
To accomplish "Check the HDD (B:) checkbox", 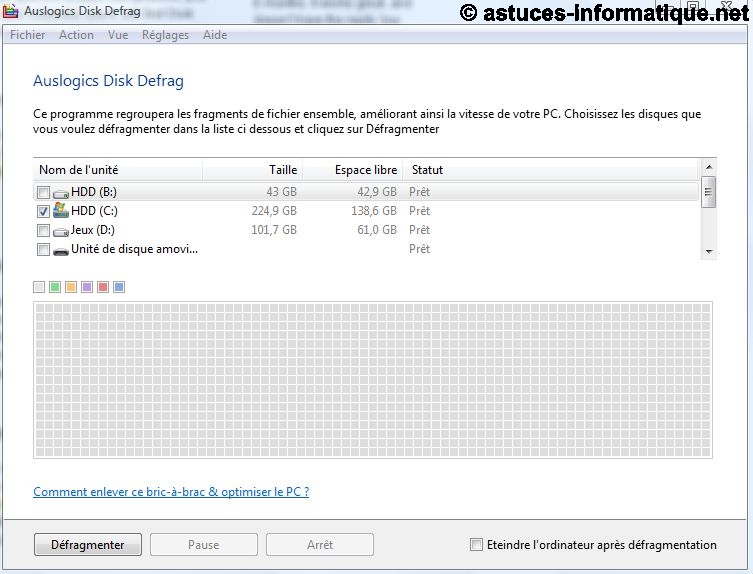I will click(x=43, y=193).
